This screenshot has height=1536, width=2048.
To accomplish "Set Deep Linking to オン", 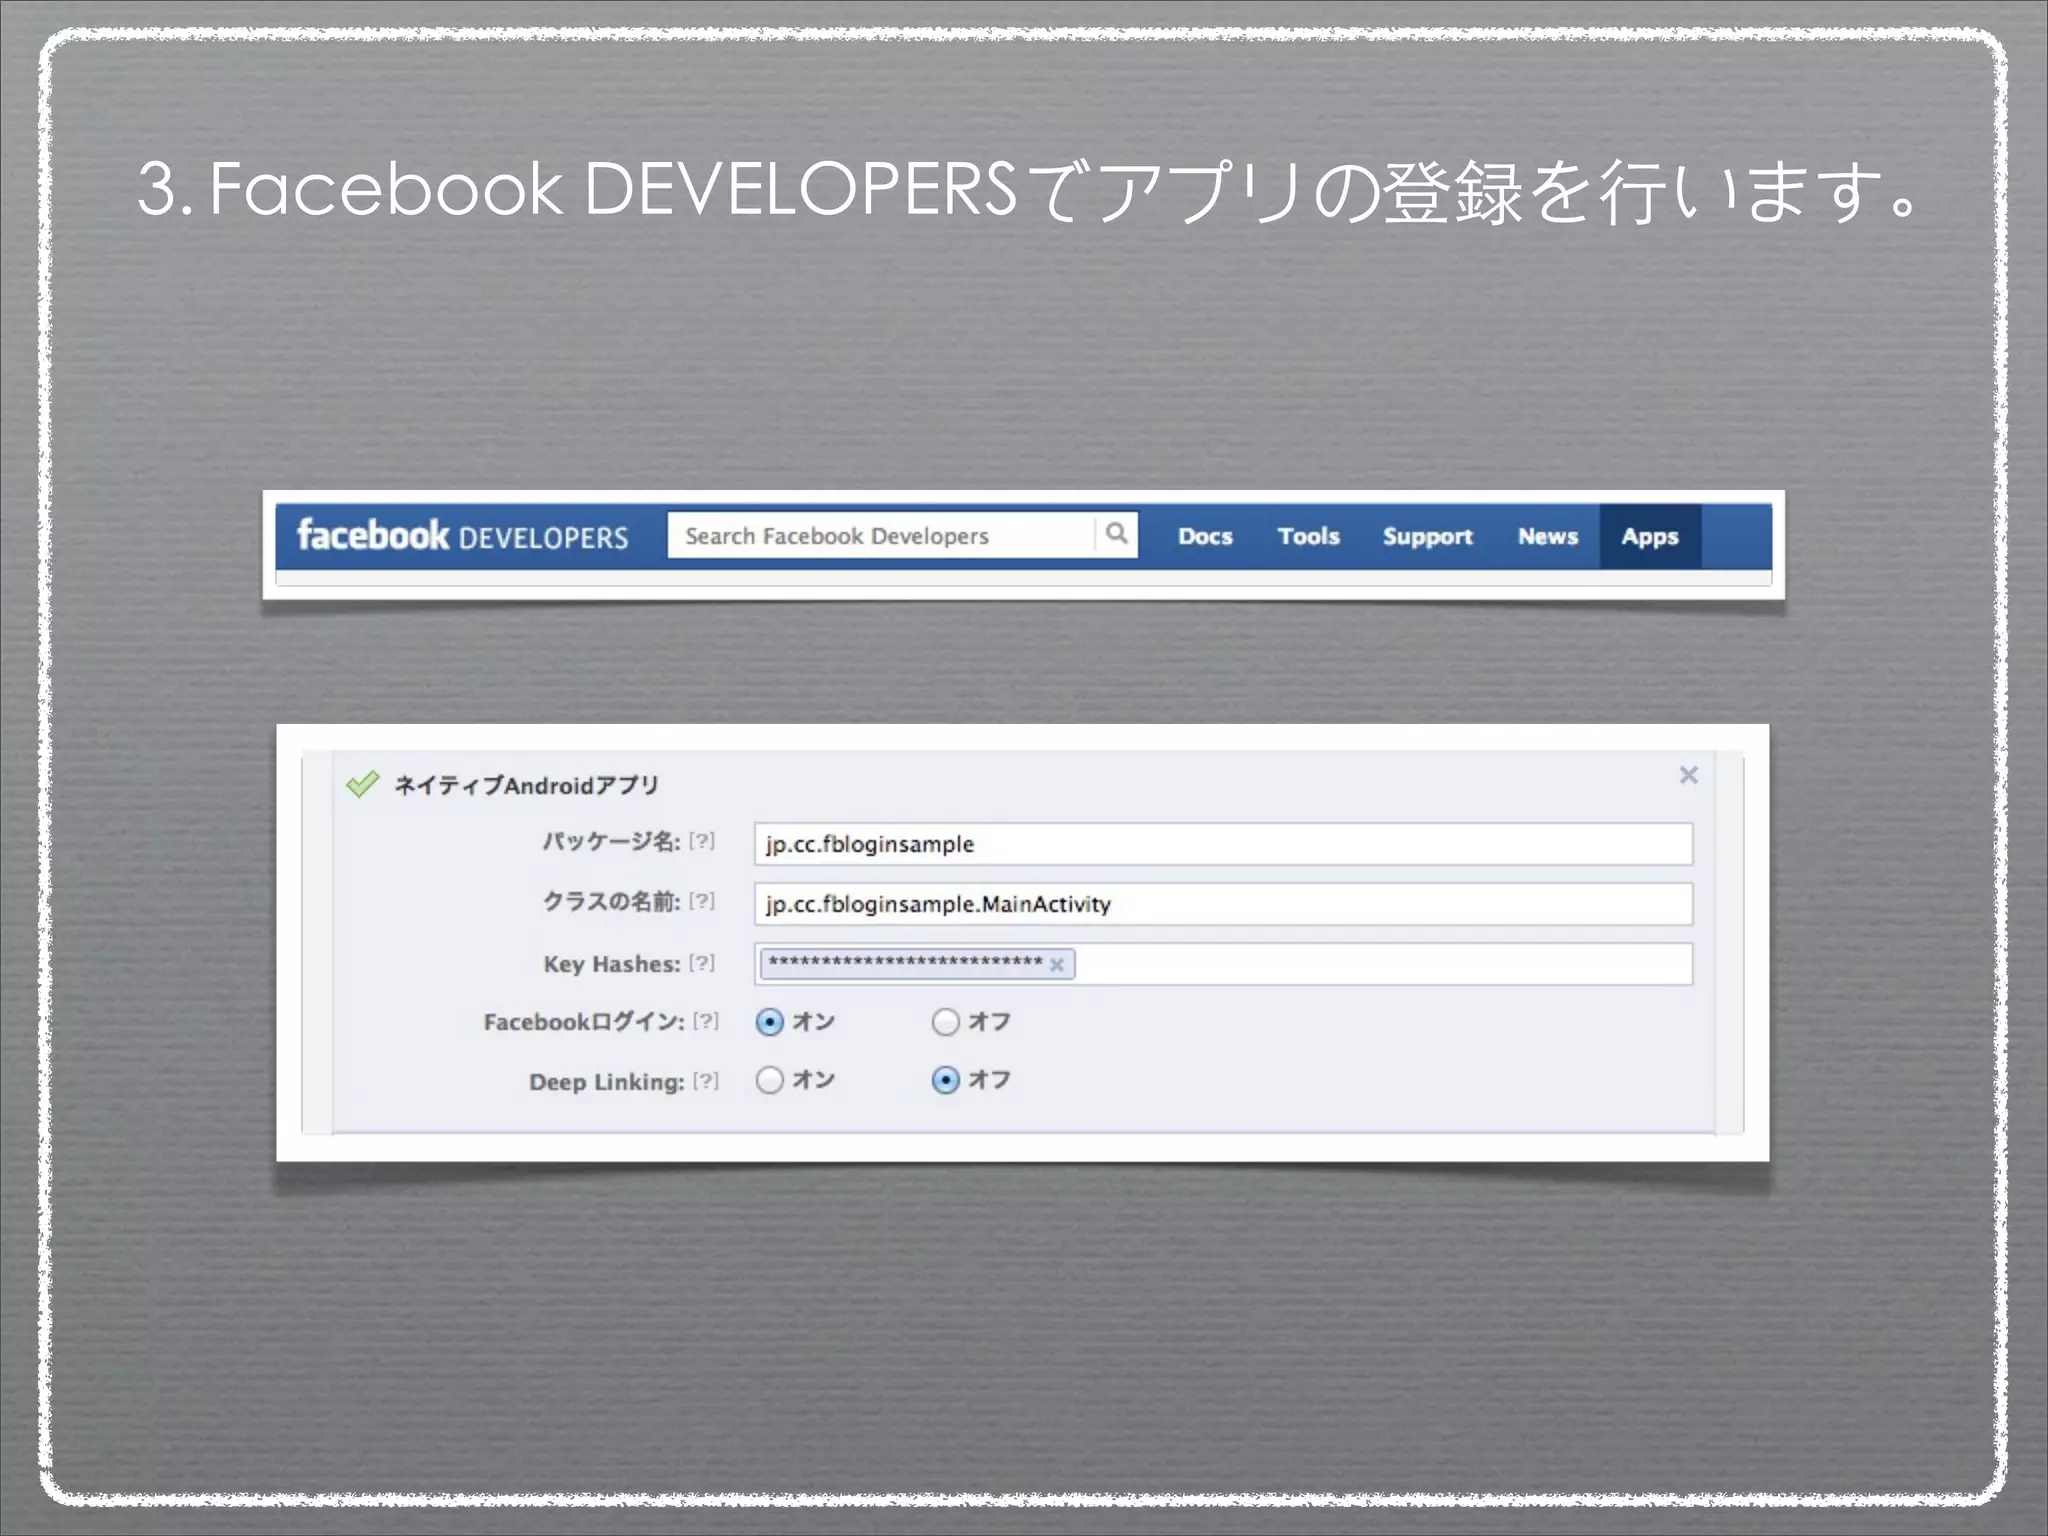I will tap(769, 1080).
